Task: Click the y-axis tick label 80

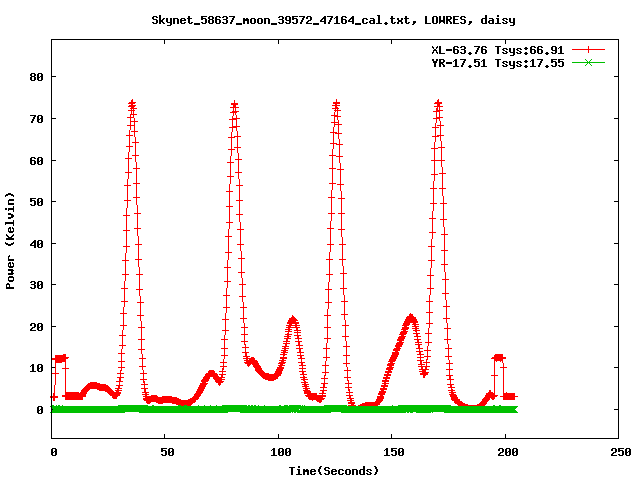Action: pyautogui.click(x=36, y=77)
